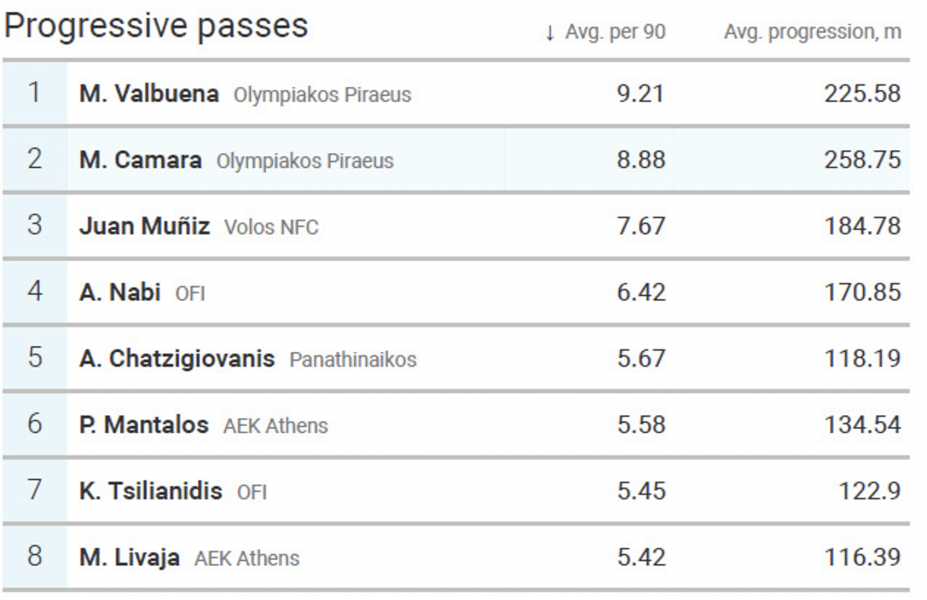The image size is (927, 600).
Task: Open P. Mantalos player profile
Action: pyautogui.click(x=144, y=425)
